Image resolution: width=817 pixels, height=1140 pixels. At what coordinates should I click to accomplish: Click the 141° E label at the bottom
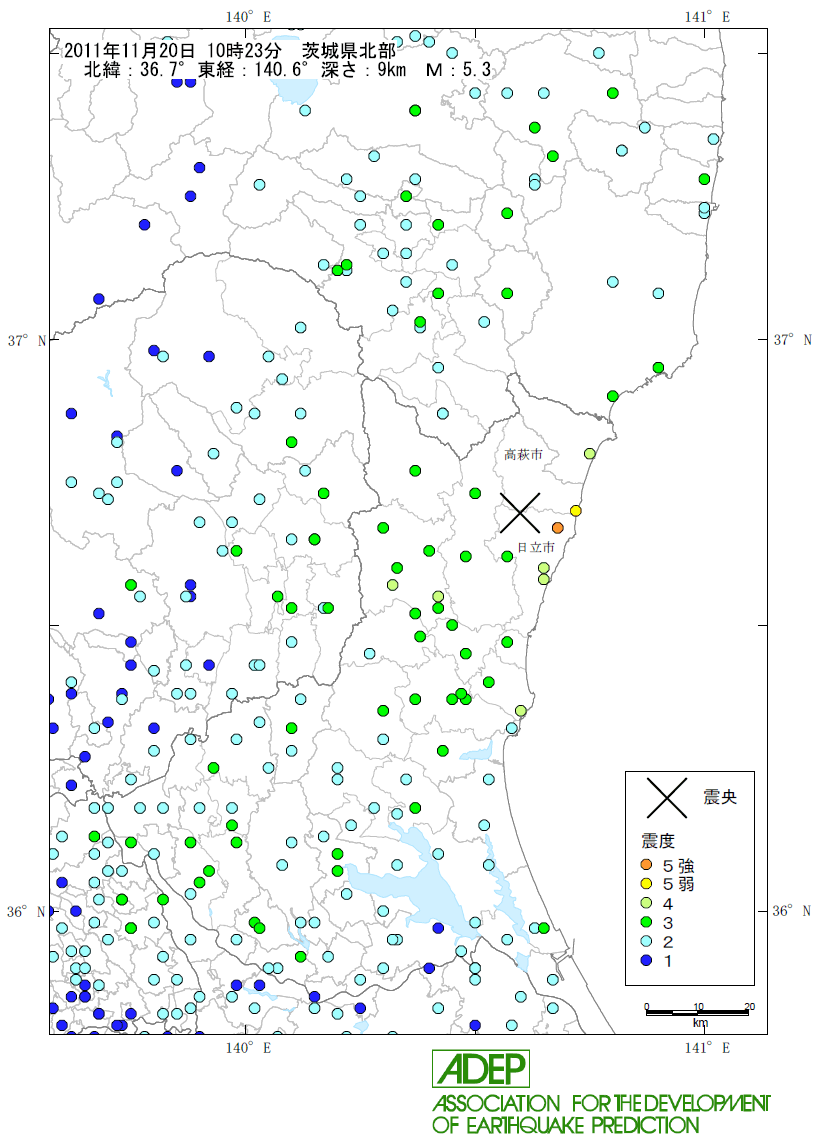pyautogui.click(x=707, y=1048)
